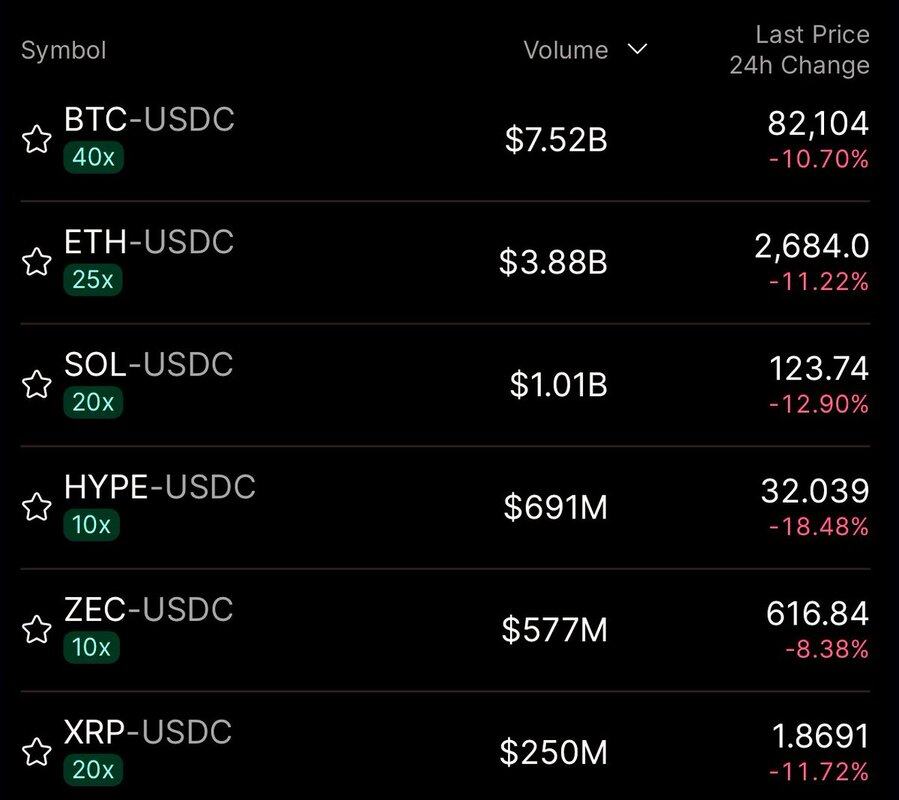Click the 10x badge under HYPE-USDC

pyautogui.click(x=91, y=525)
